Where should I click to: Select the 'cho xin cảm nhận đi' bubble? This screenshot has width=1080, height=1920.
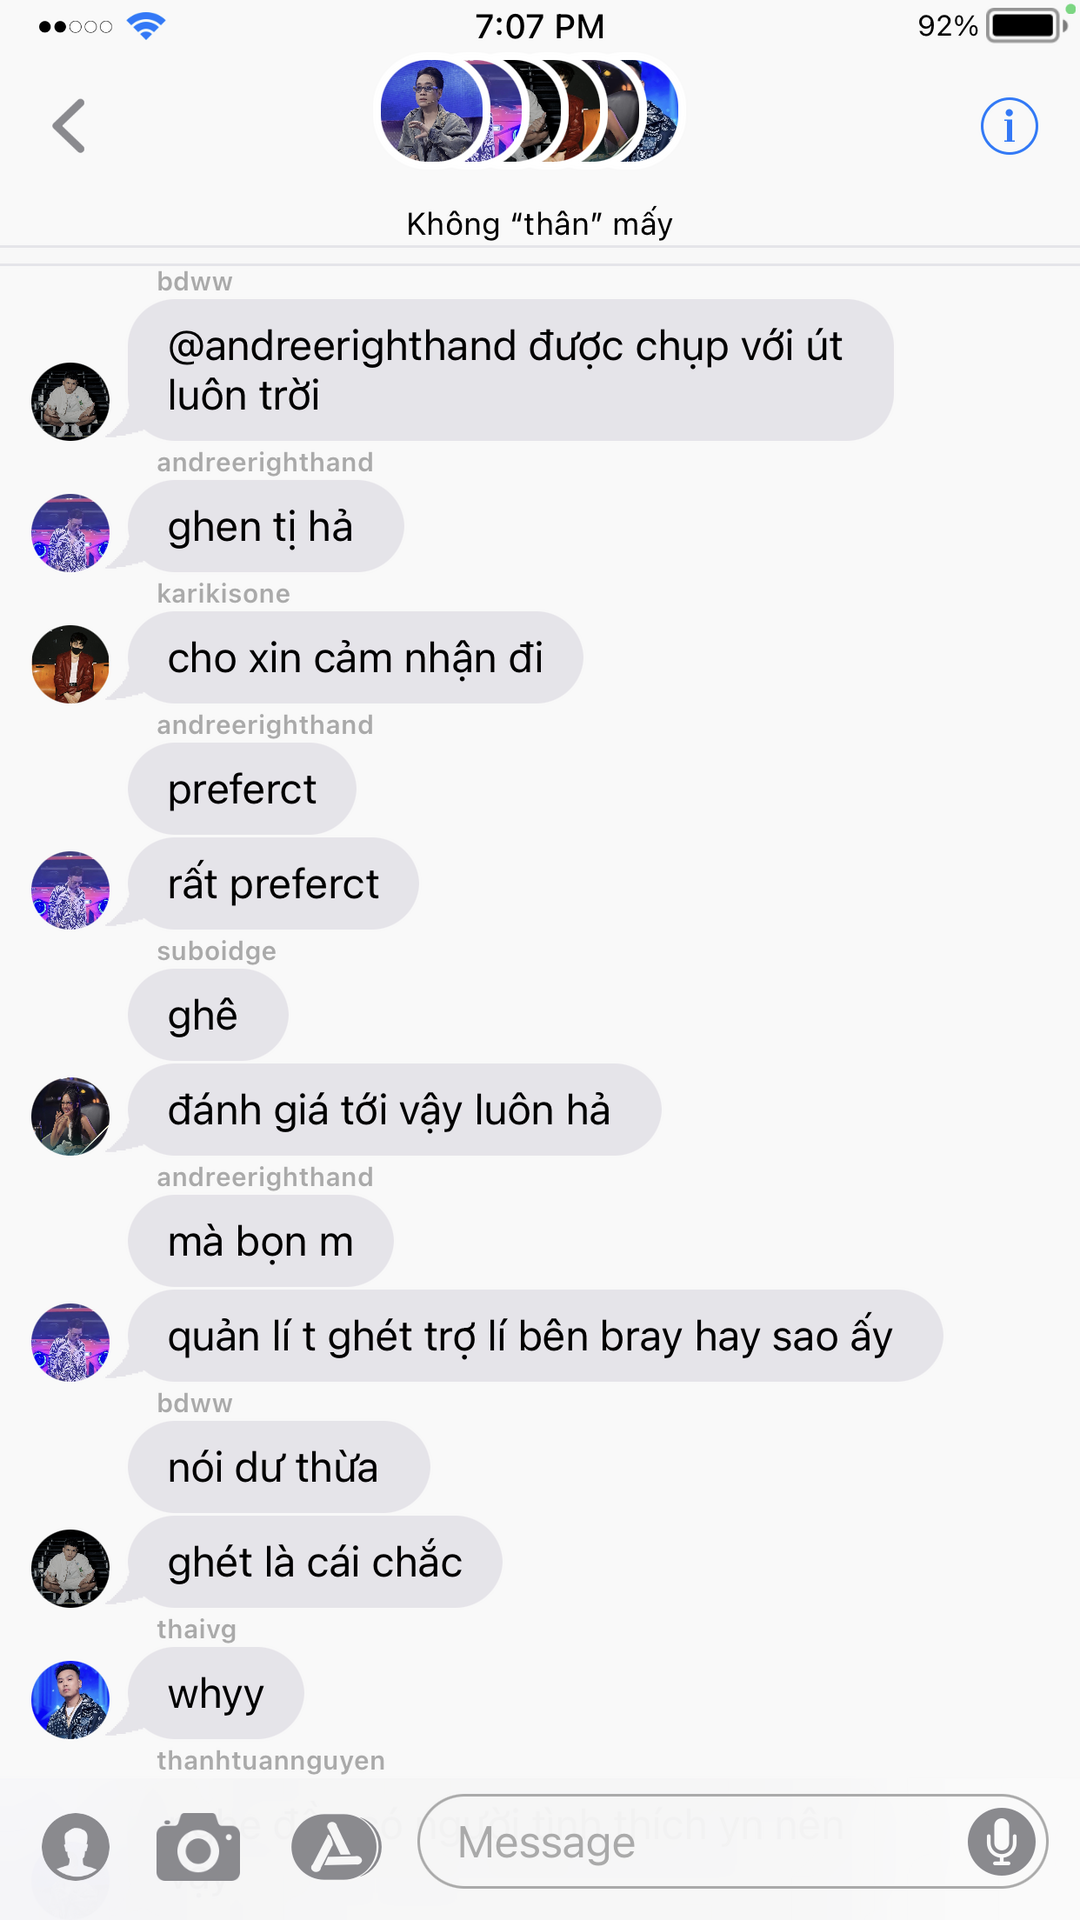point(355,657)
